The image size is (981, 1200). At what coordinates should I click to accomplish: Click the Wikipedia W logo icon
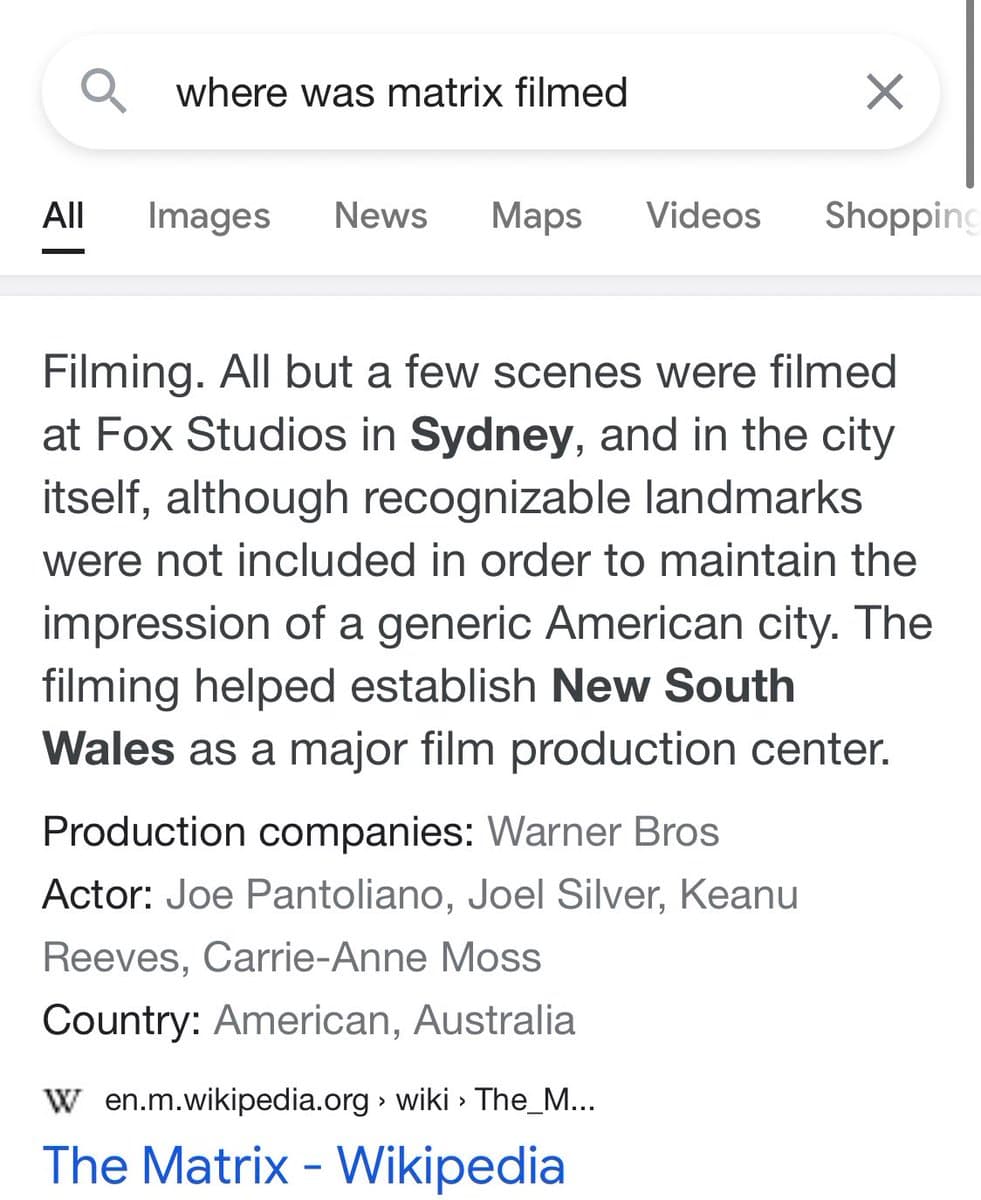tap(62, 1099)
